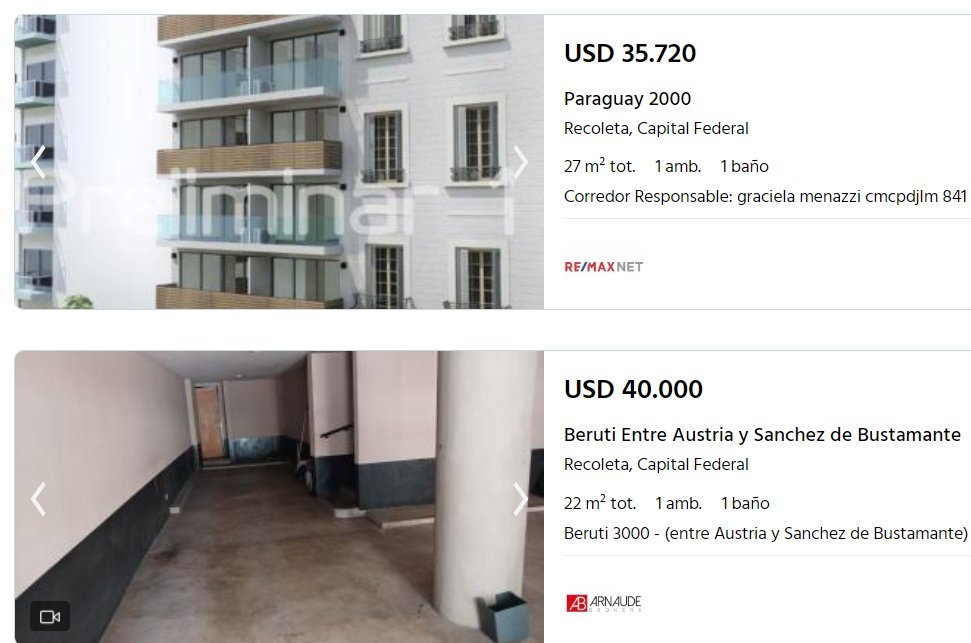
Task: Open the garage hallway photo thumbnail
Action: click(279, 497)
